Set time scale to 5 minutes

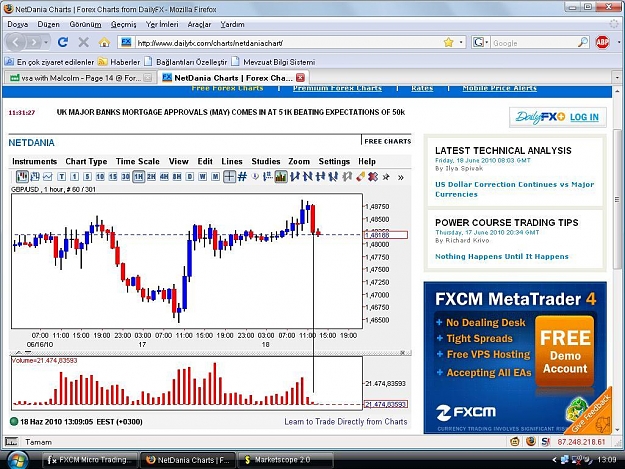(87, 177)
